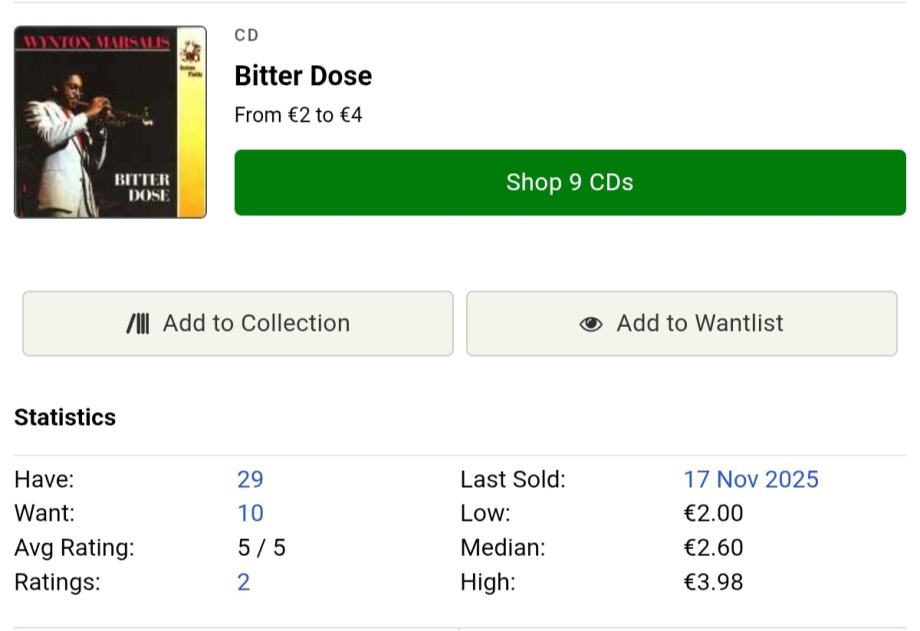This screenshot has width=920, height=631.
Task: Click the Low price €2.00 value
Action: tap(713, 514)
